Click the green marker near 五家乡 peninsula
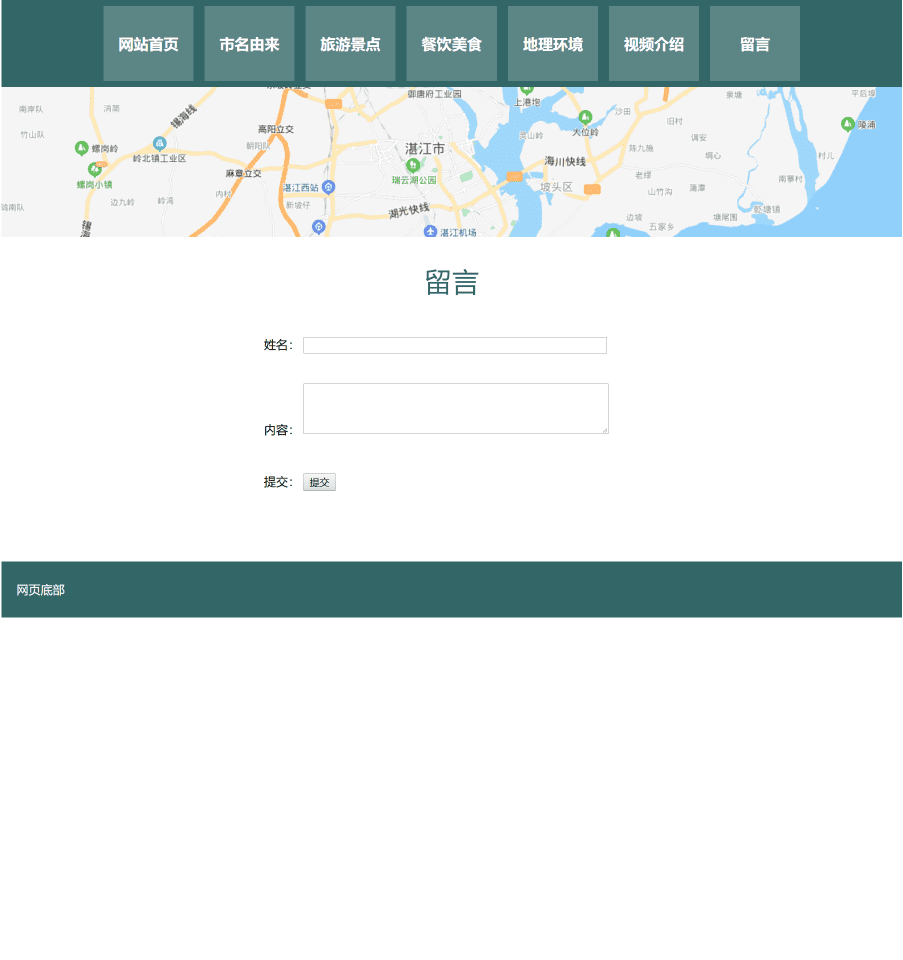903x960 pixels. (613, 232)
